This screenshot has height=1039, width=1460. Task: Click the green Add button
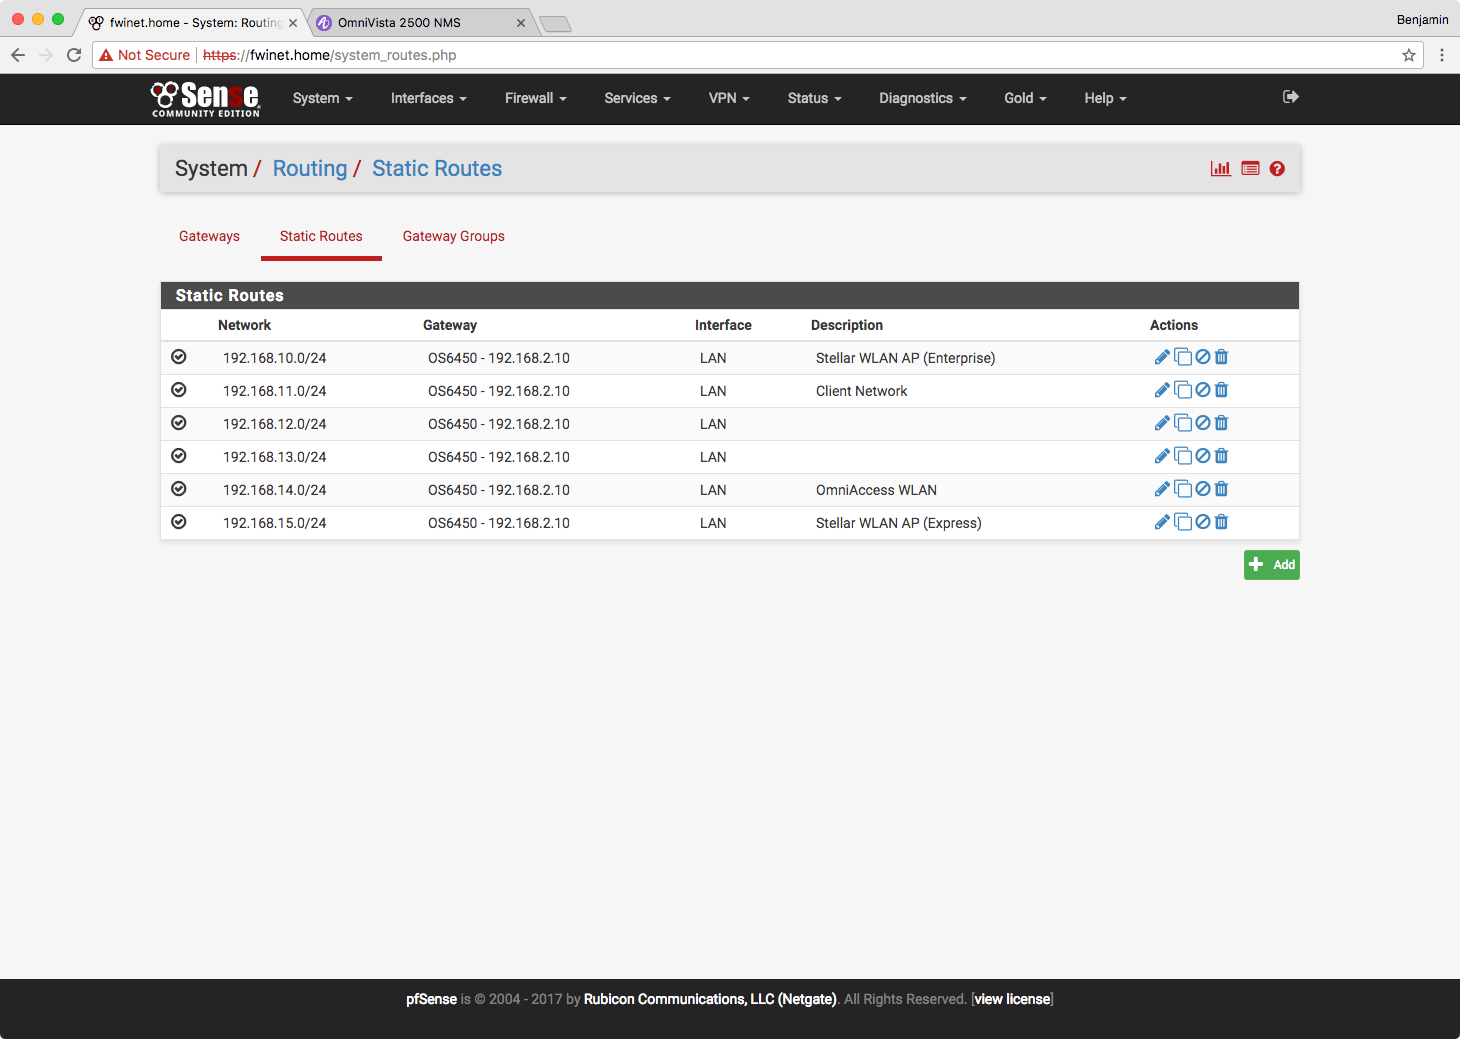coord(1271,565)
